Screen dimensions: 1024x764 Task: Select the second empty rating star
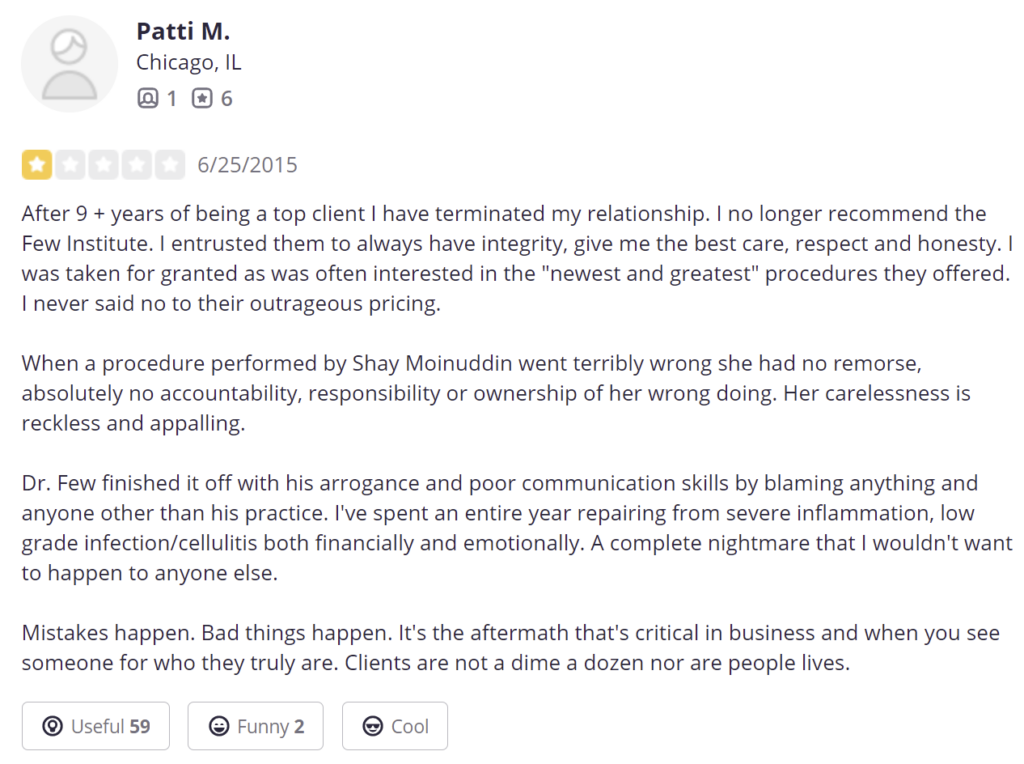[x=71, y=165]
